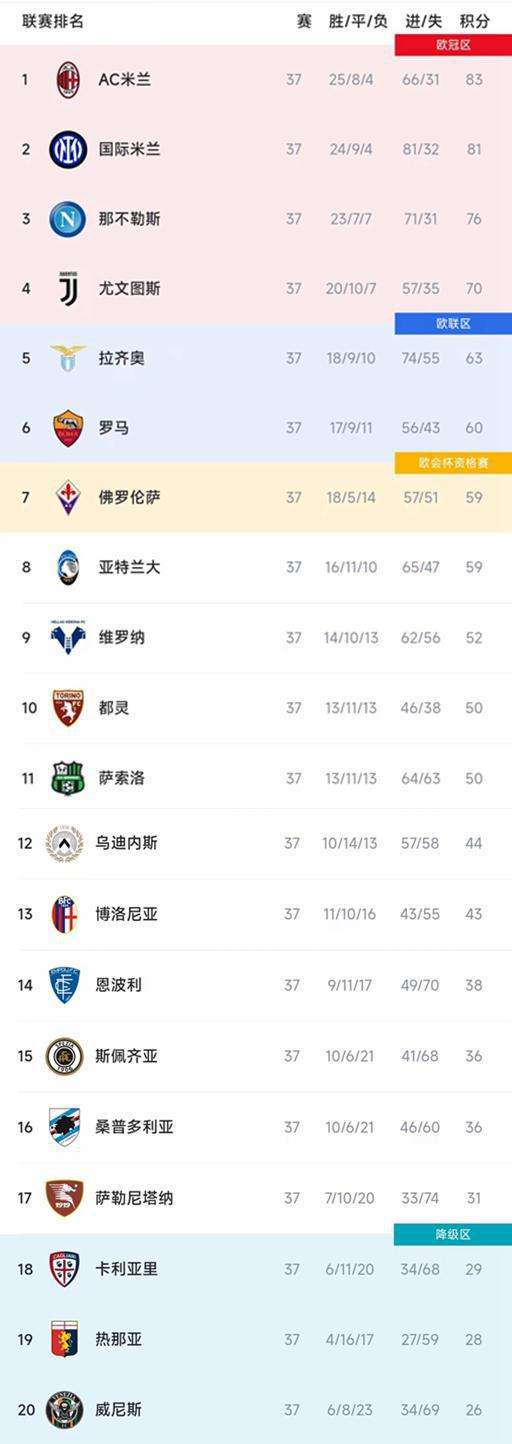Screen dimensions: 512x1444
Task: Click the 欧联区 blue zone label
Action: point(453,324)
